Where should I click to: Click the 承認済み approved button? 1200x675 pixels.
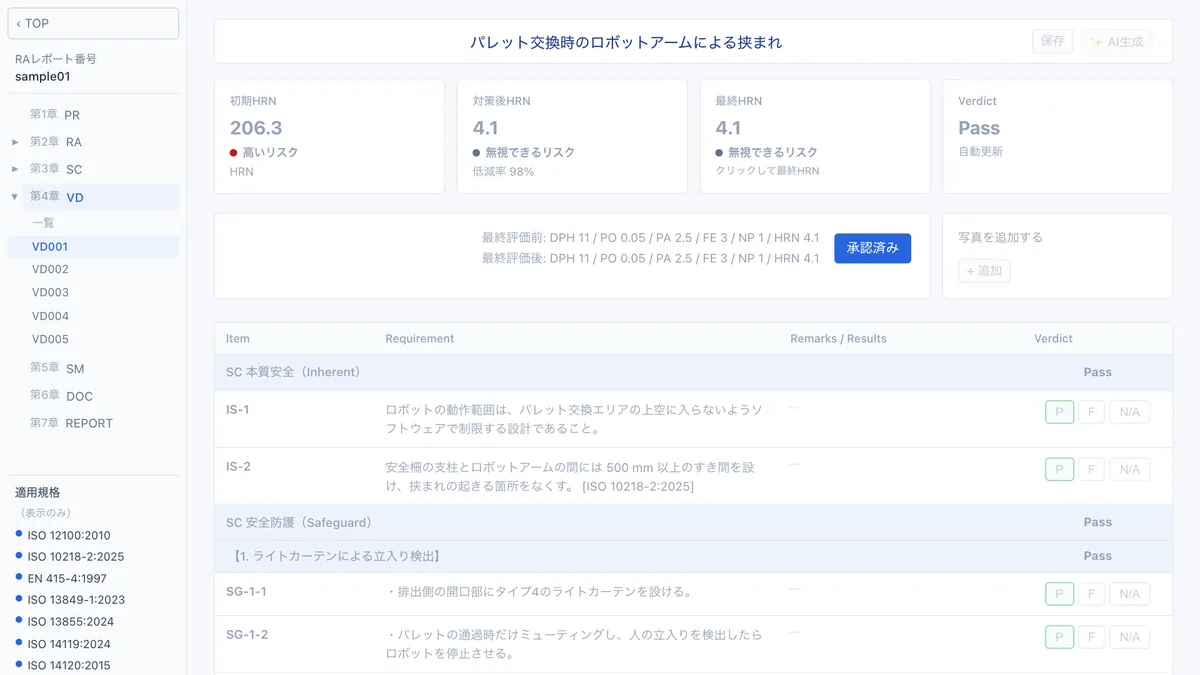point(872,248)
